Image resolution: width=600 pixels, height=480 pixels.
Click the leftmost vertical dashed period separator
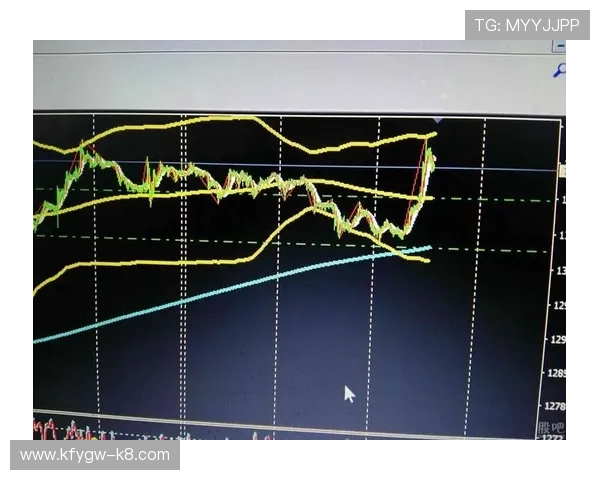pos(96,300)
